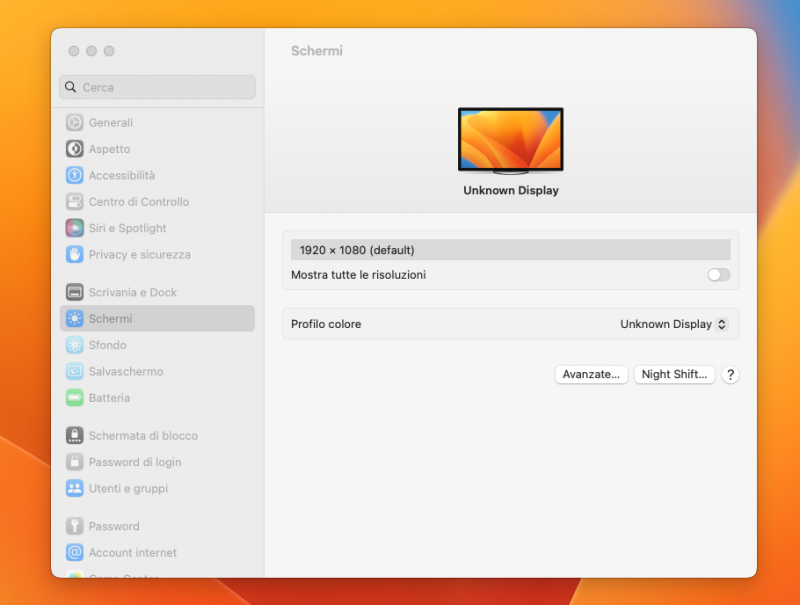Open Generali settings section

tap(157, 122)
